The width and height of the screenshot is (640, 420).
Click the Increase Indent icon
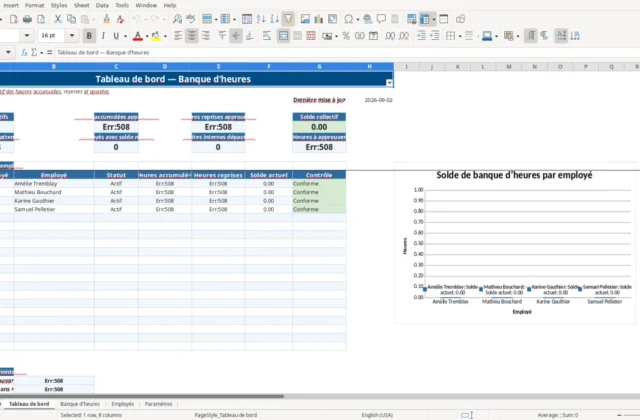point(421,36)
